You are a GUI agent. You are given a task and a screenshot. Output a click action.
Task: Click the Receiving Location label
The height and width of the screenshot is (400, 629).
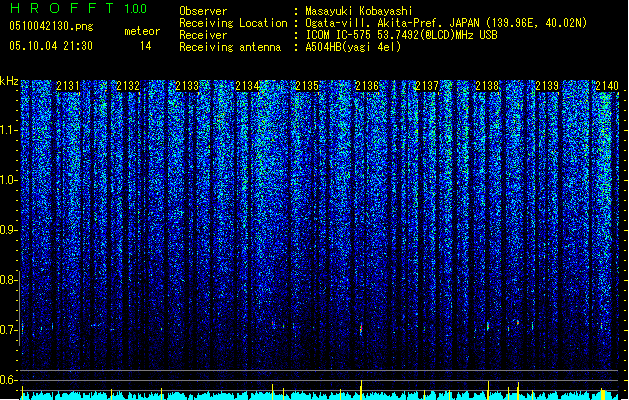coord(233,23)
